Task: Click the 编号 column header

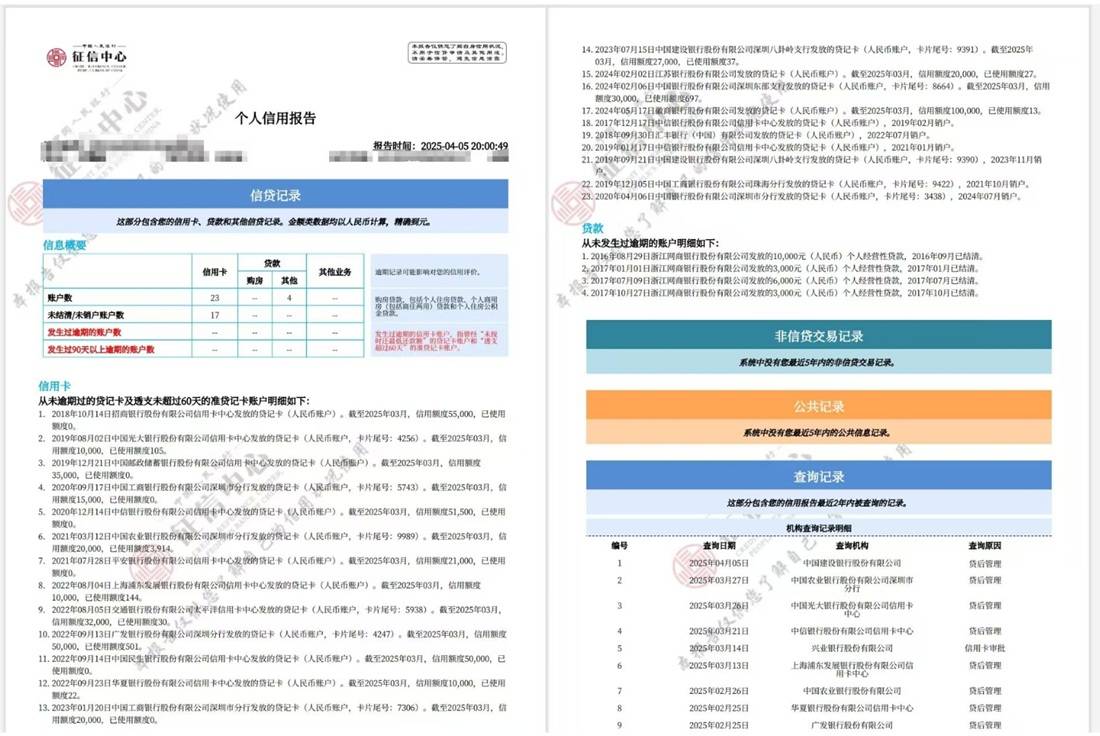Action: [x=619, y=545]
